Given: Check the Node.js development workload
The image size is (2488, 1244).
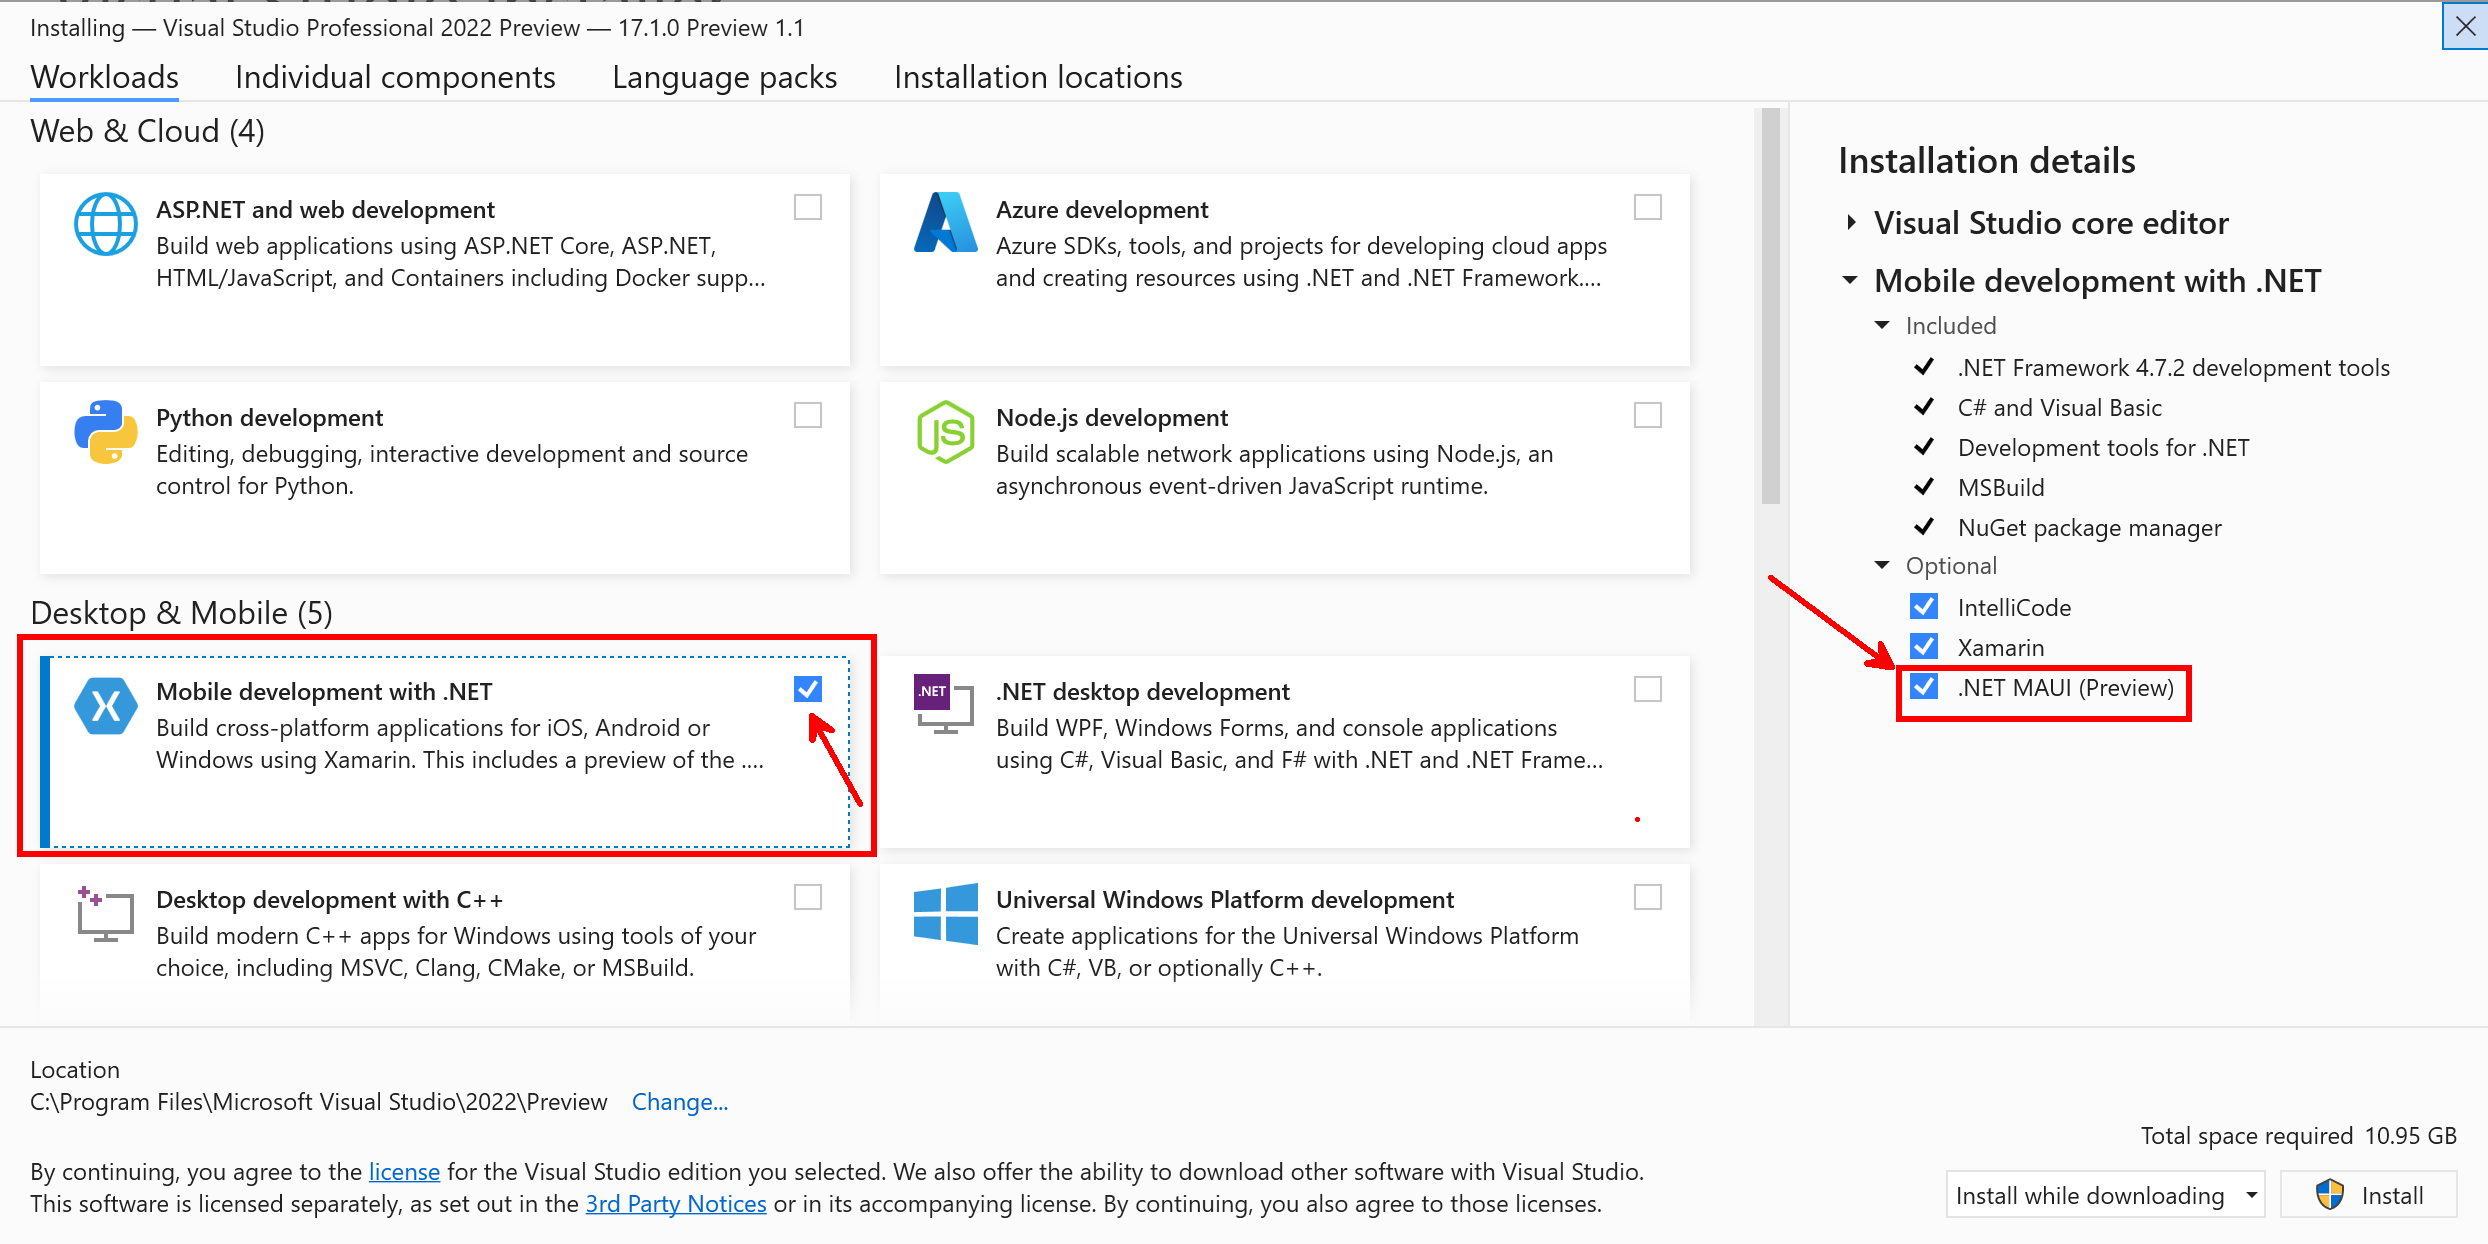Looking at the screenshot, I should pyautogui.click(x=1648, y=415).
